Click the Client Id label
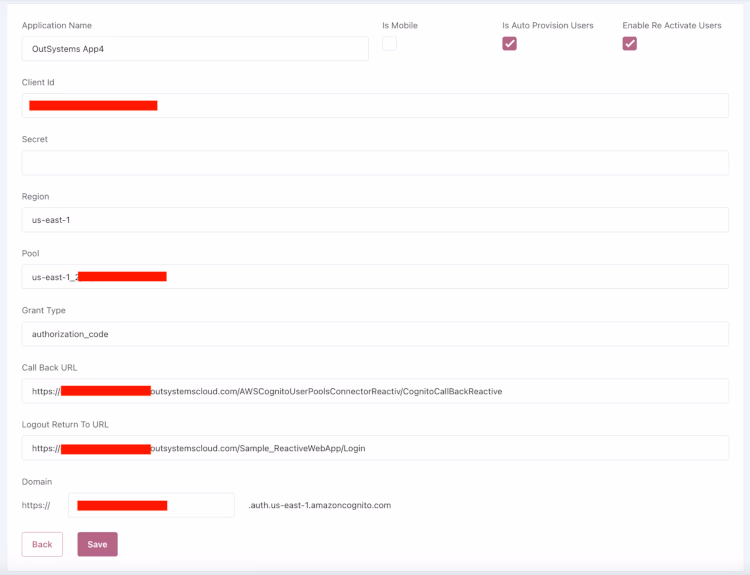Viewport: 750px width, 575px height. tap(38, 82)
